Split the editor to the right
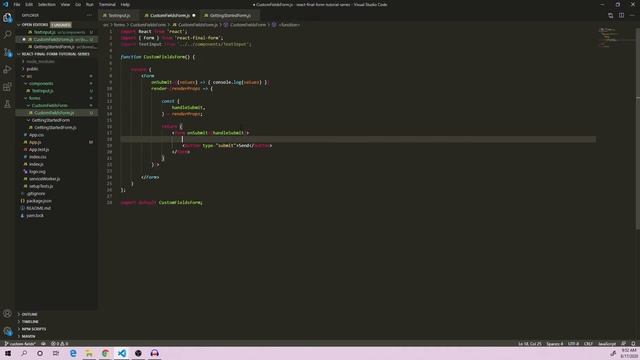The height and width of the screenshot is (360, 640). (x=621, y=16)
